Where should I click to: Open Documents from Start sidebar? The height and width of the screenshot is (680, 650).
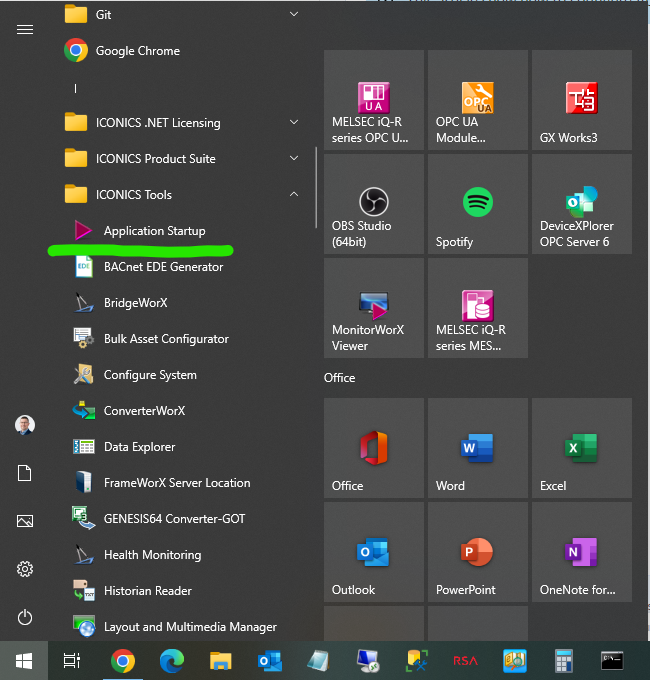click(25, 473)
